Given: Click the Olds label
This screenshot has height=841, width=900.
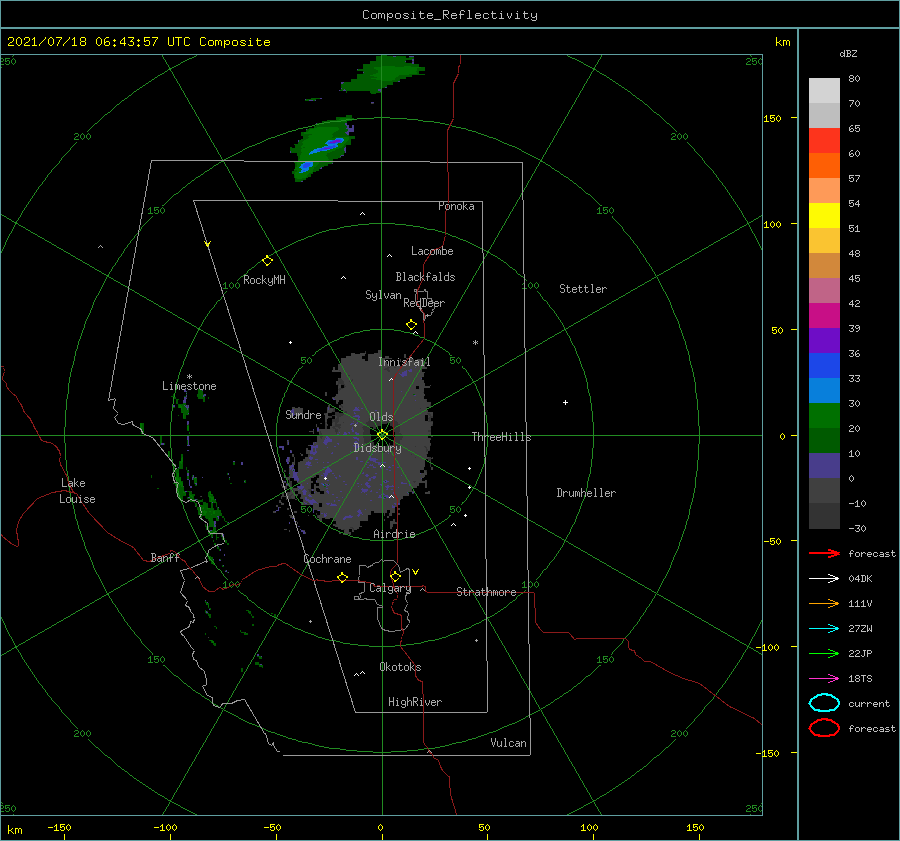Looking at the screenshot, I should coord(381,417).
